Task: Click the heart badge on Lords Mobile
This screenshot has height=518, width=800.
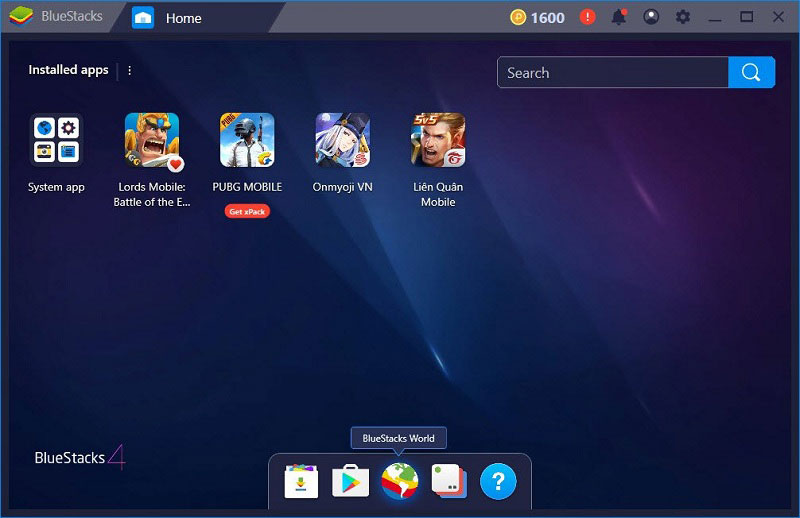Action: (x=176, y=164)
